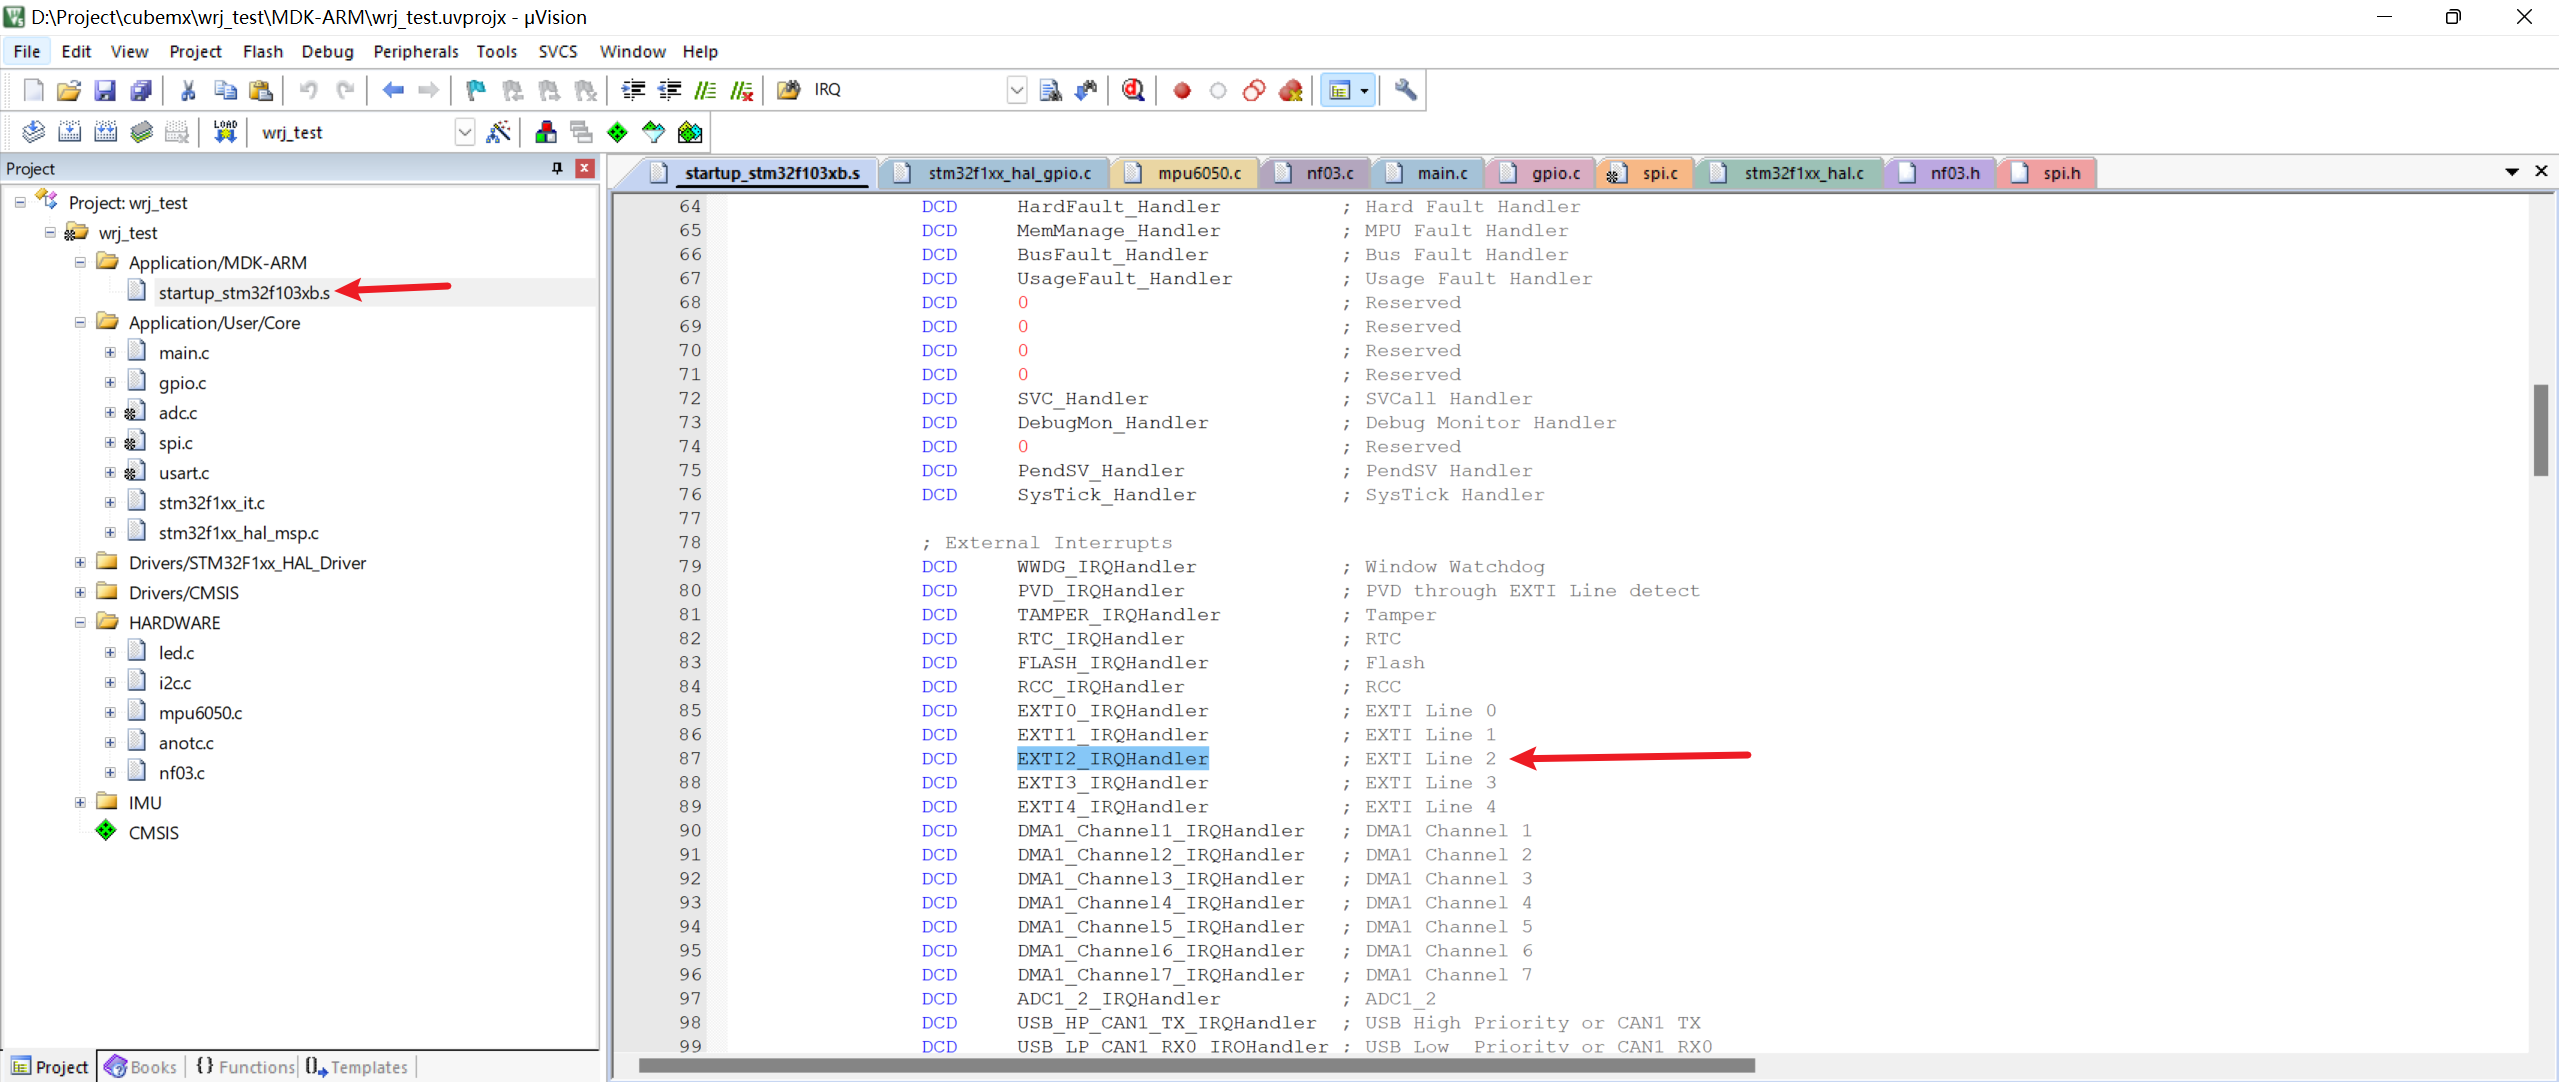Click the Find icon next to the IRQ box
Viewport: 2559px width, 1082px height.
(1050, 90)
